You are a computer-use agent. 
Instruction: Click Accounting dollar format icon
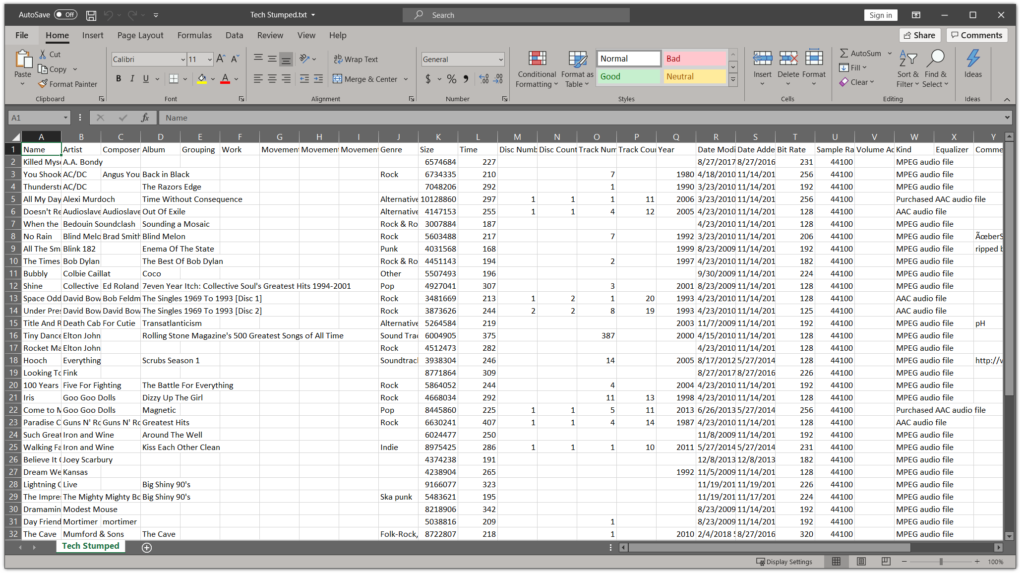click(x=428, y=79)
